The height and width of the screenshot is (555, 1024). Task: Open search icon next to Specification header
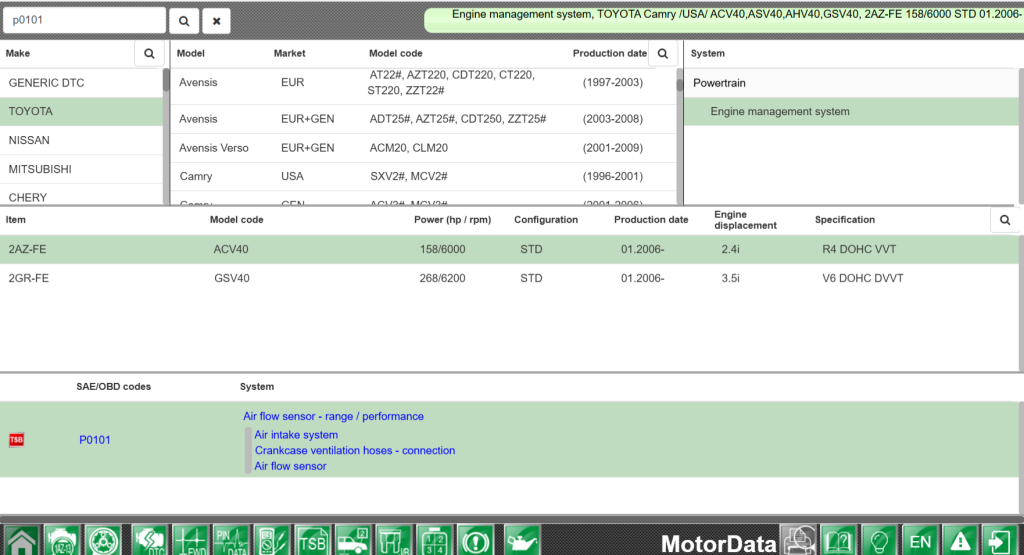[x=1005, y=220]
